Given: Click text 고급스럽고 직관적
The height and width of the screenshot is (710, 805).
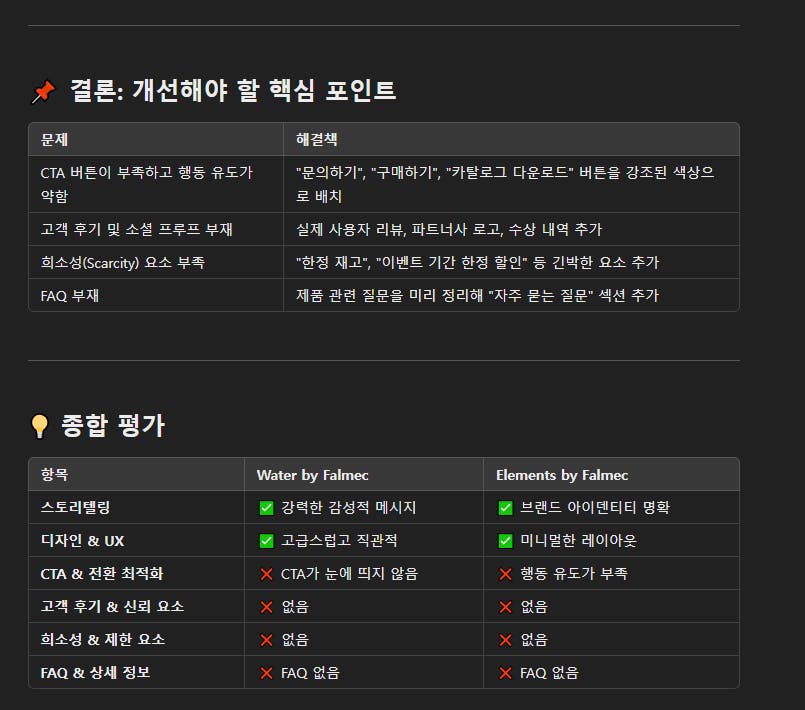Looking at the screenshot, I should pos(339,541).
